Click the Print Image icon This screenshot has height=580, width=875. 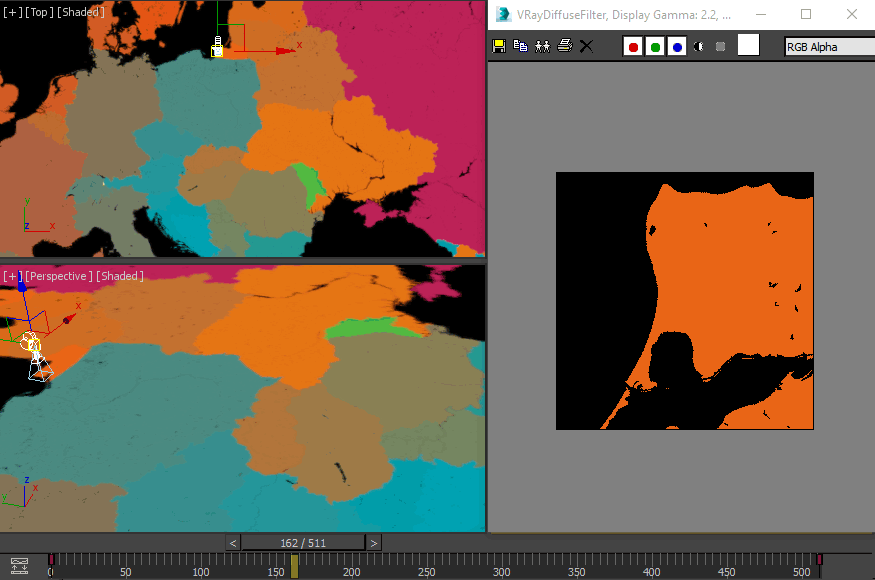coord(564,46)
